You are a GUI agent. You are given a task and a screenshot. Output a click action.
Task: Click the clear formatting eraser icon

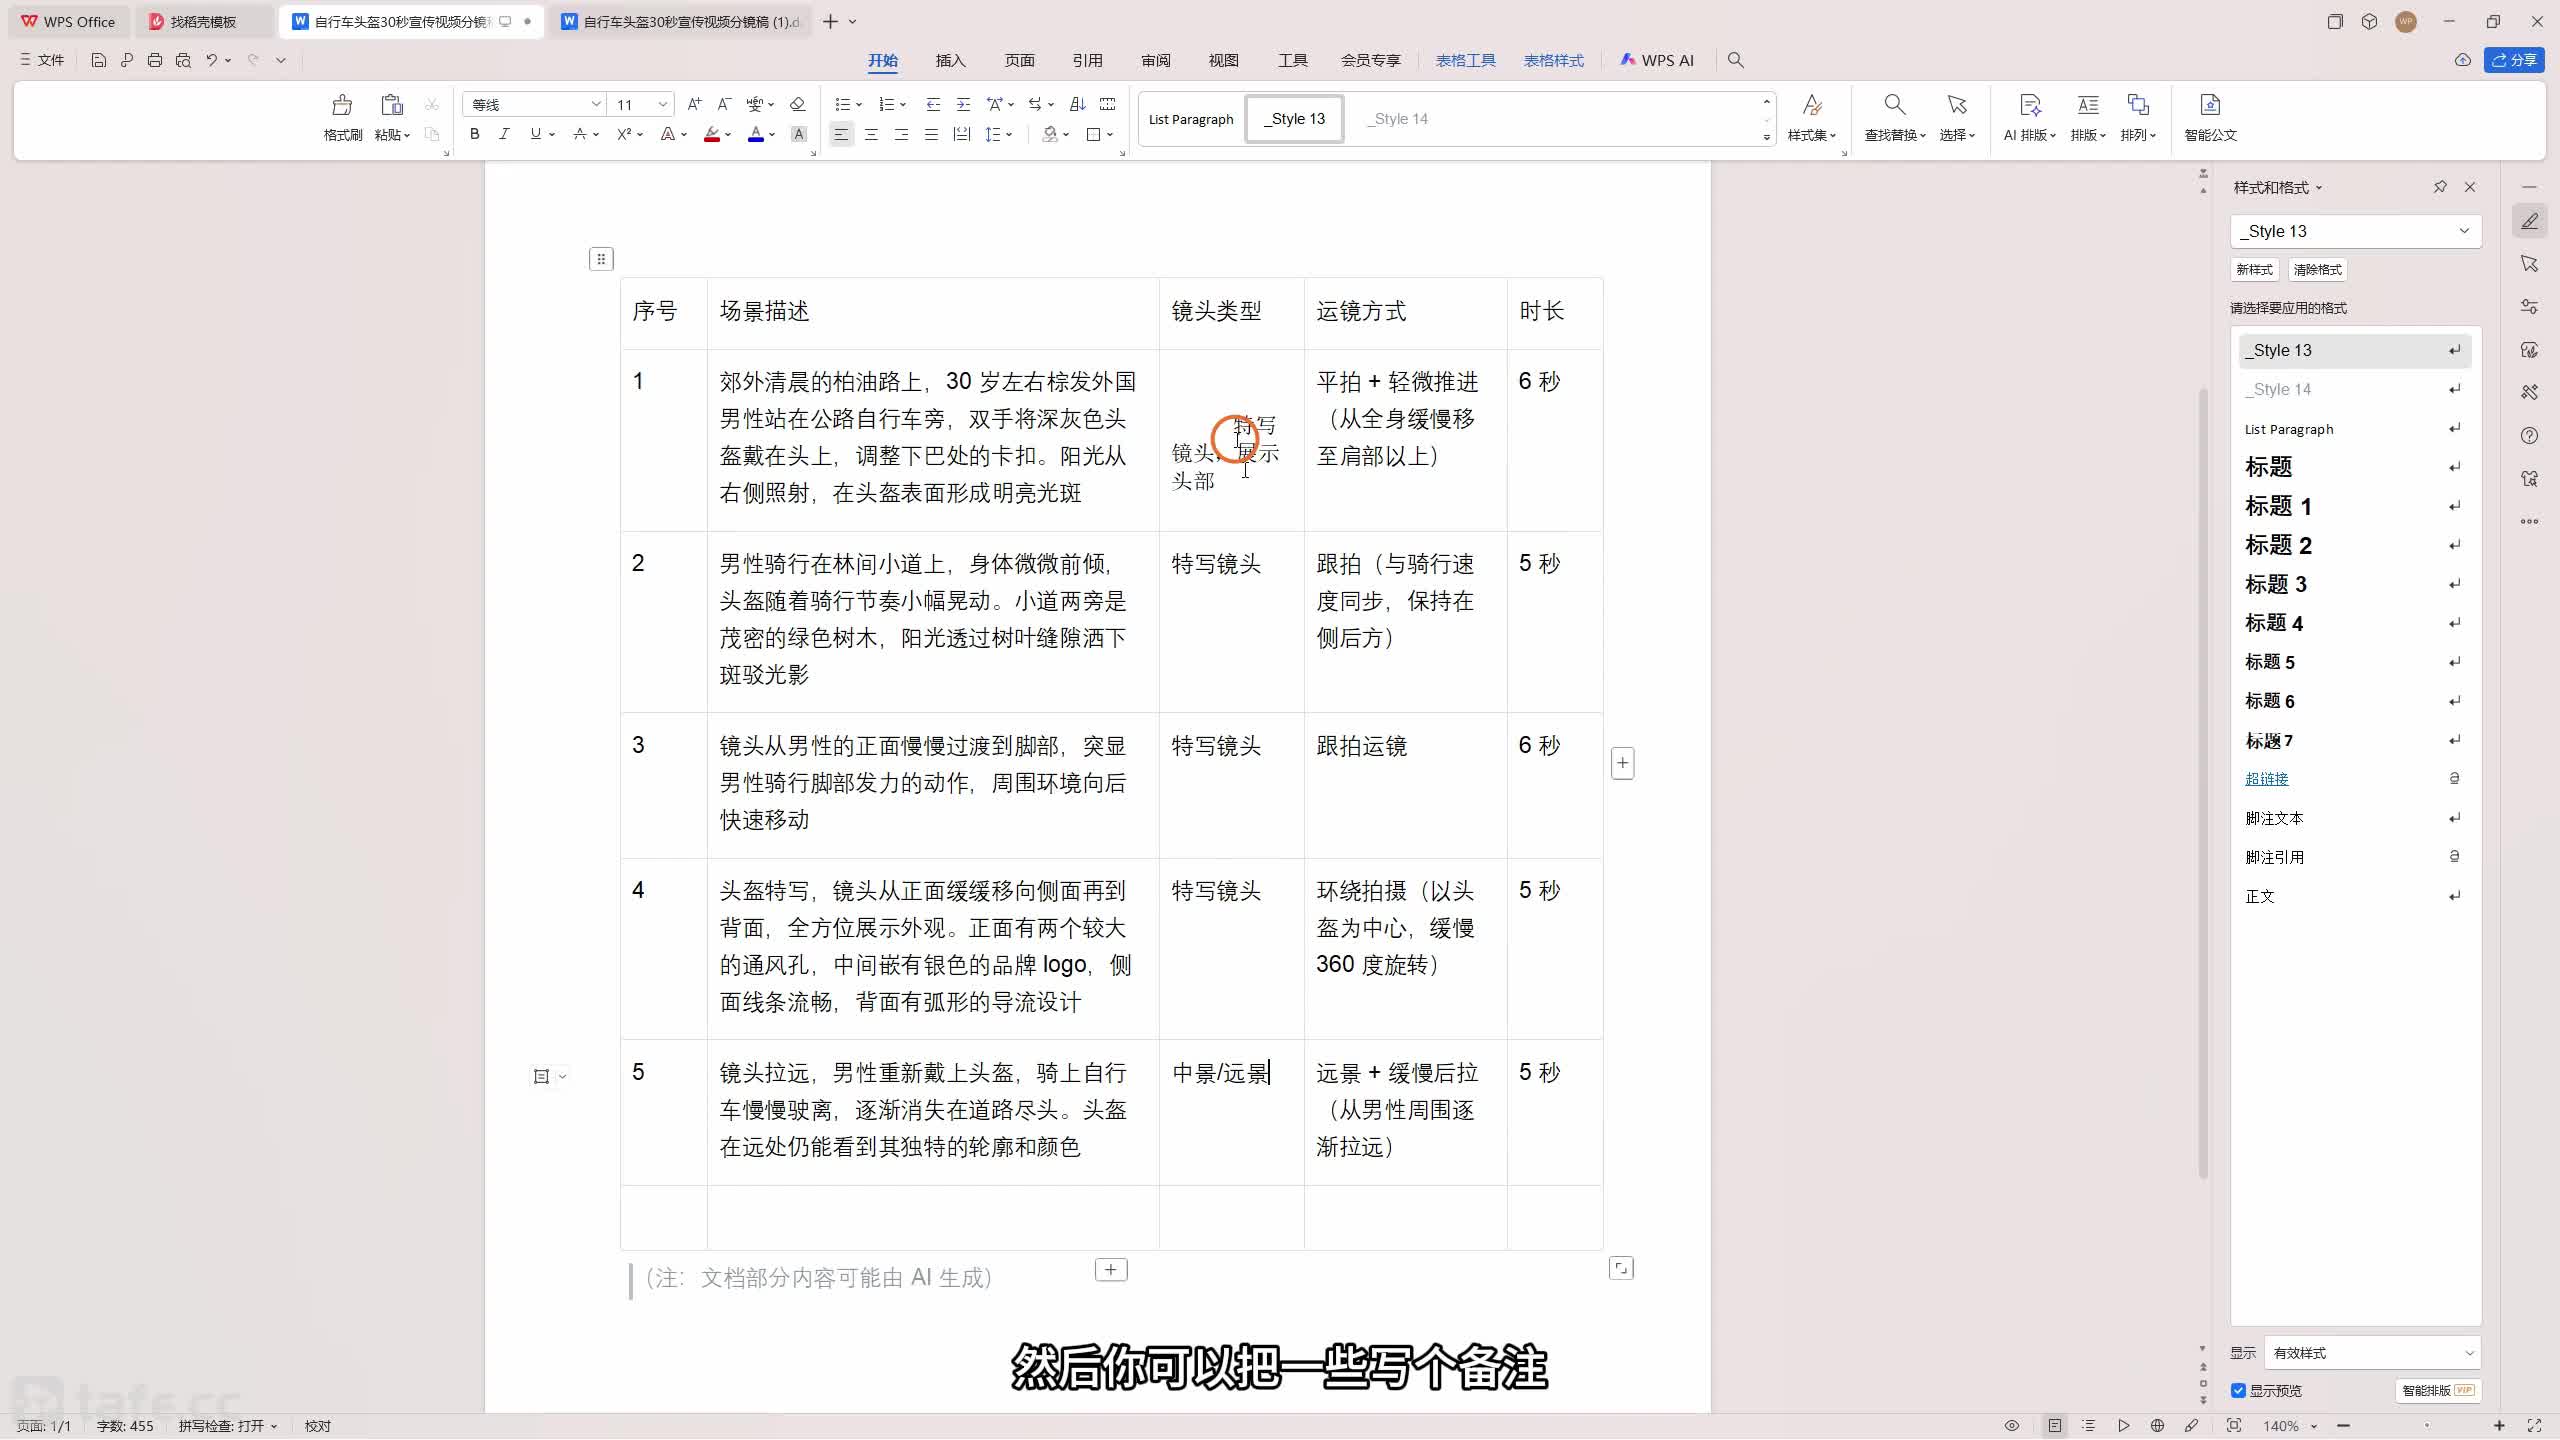[797, 104]
